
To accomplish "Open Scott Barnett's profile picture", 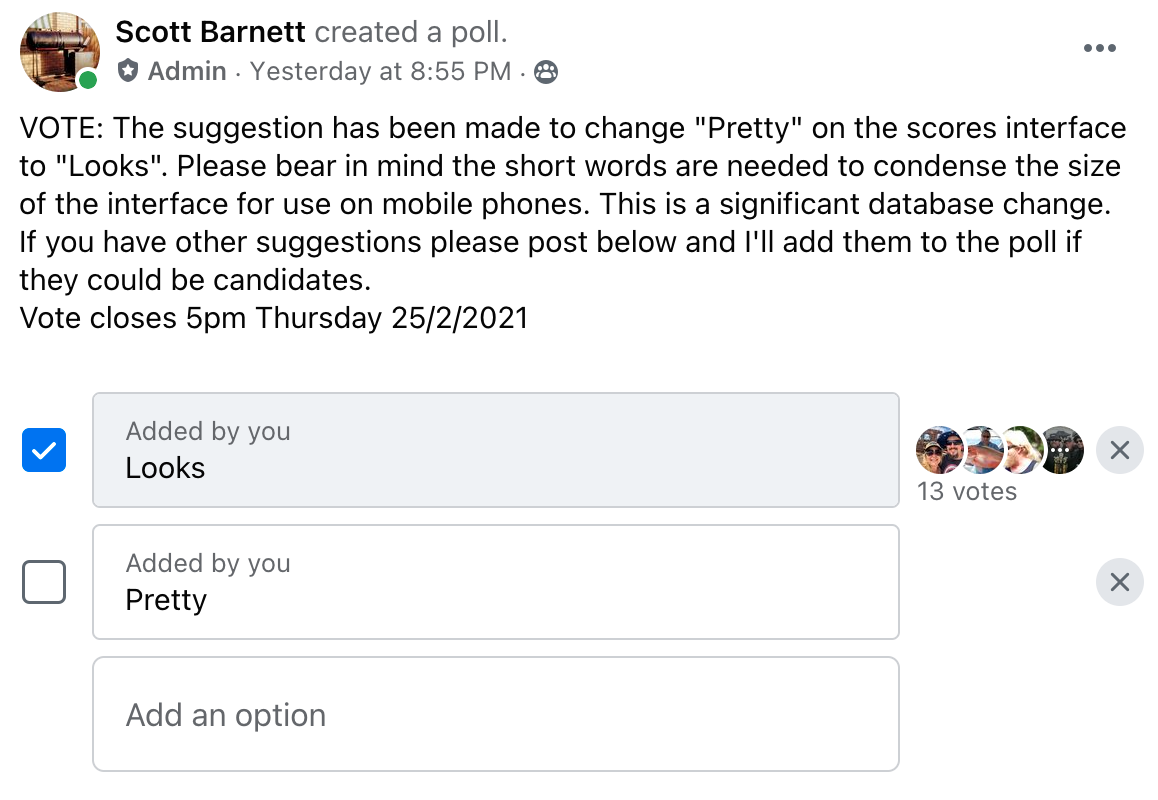I will click(x=60, y=52).
